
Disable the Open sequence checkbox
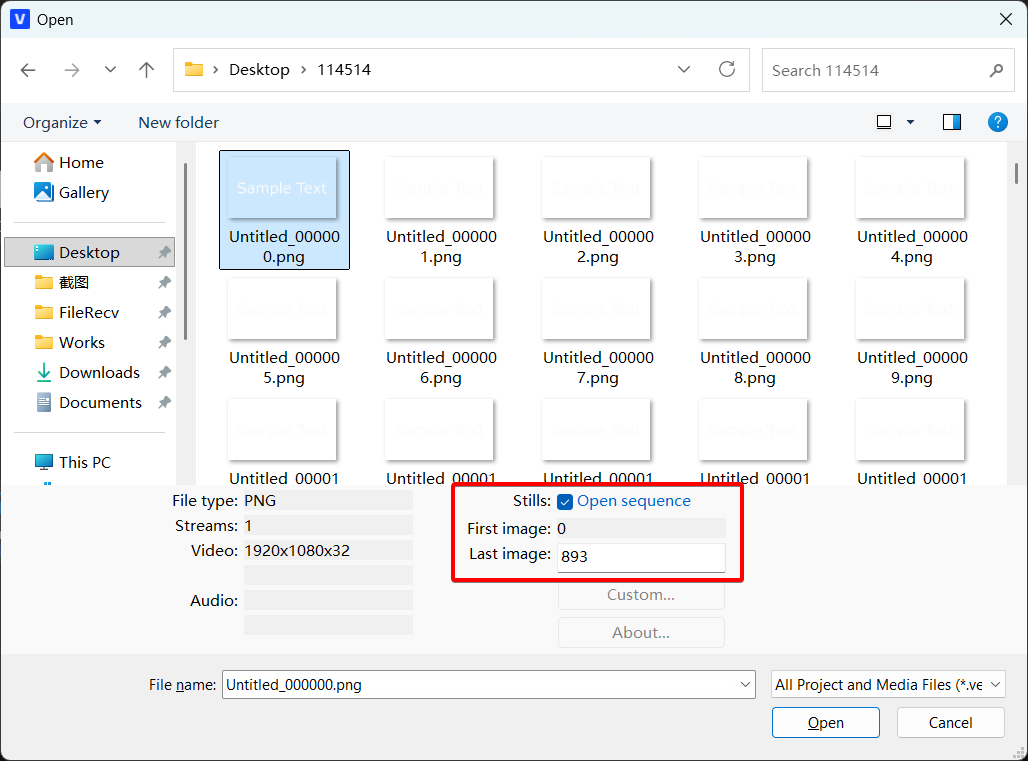[565, 501]
